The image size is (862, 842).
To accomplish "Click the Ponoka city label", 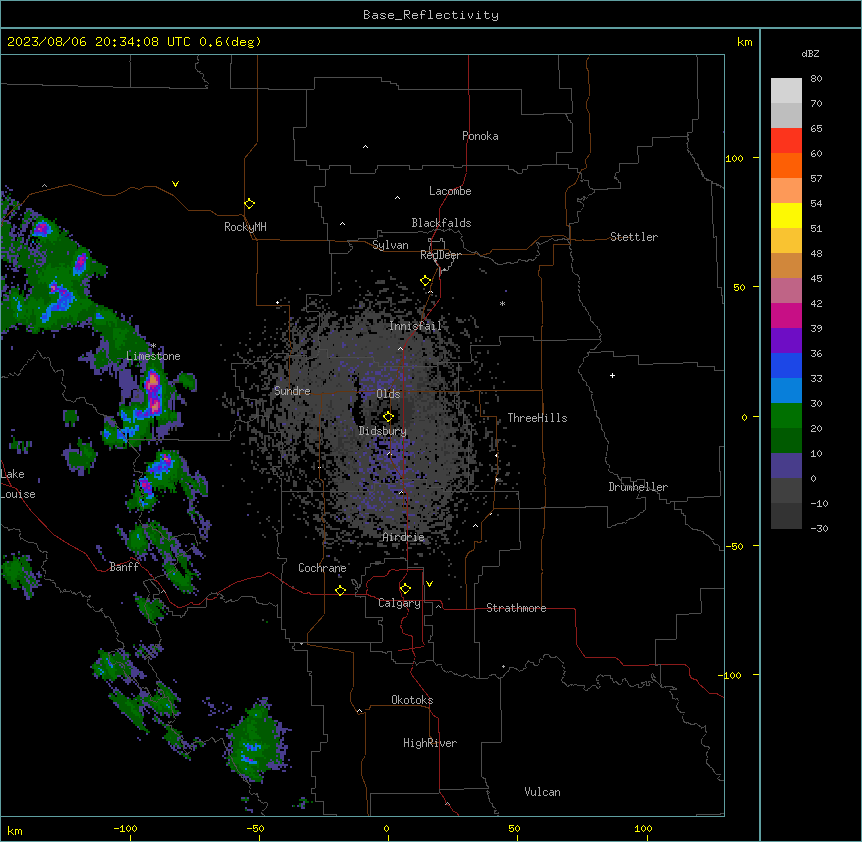I will coord(480,136).
